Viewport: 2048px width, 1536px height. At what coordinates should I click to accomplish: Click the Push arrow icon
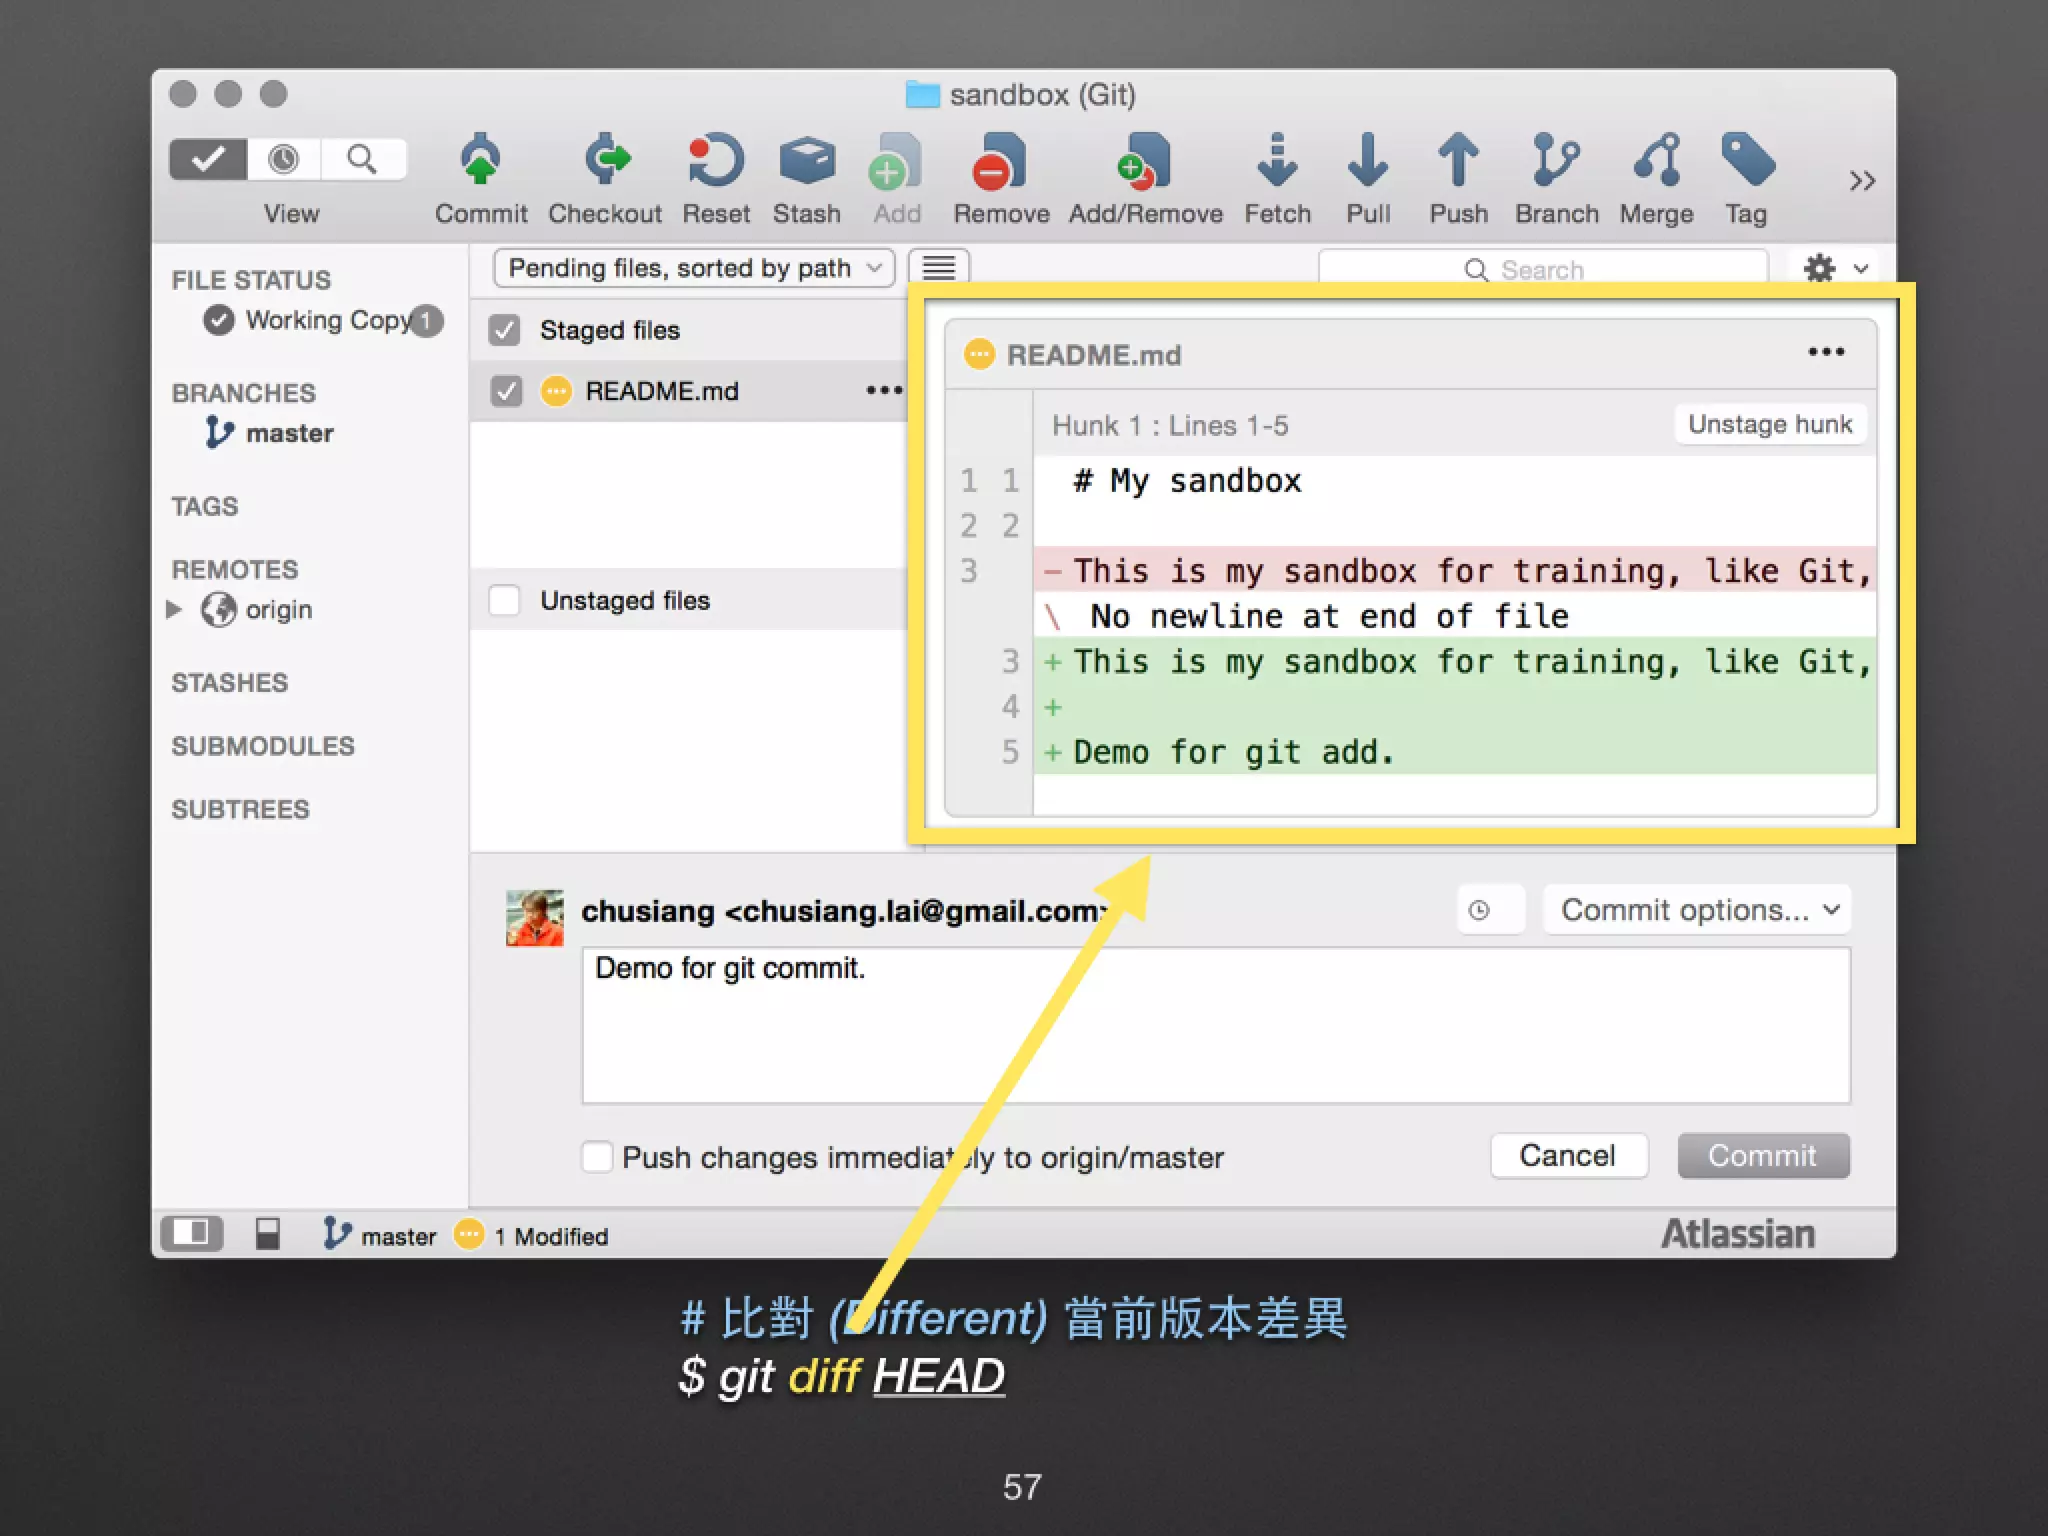(x=1458, y=162)
